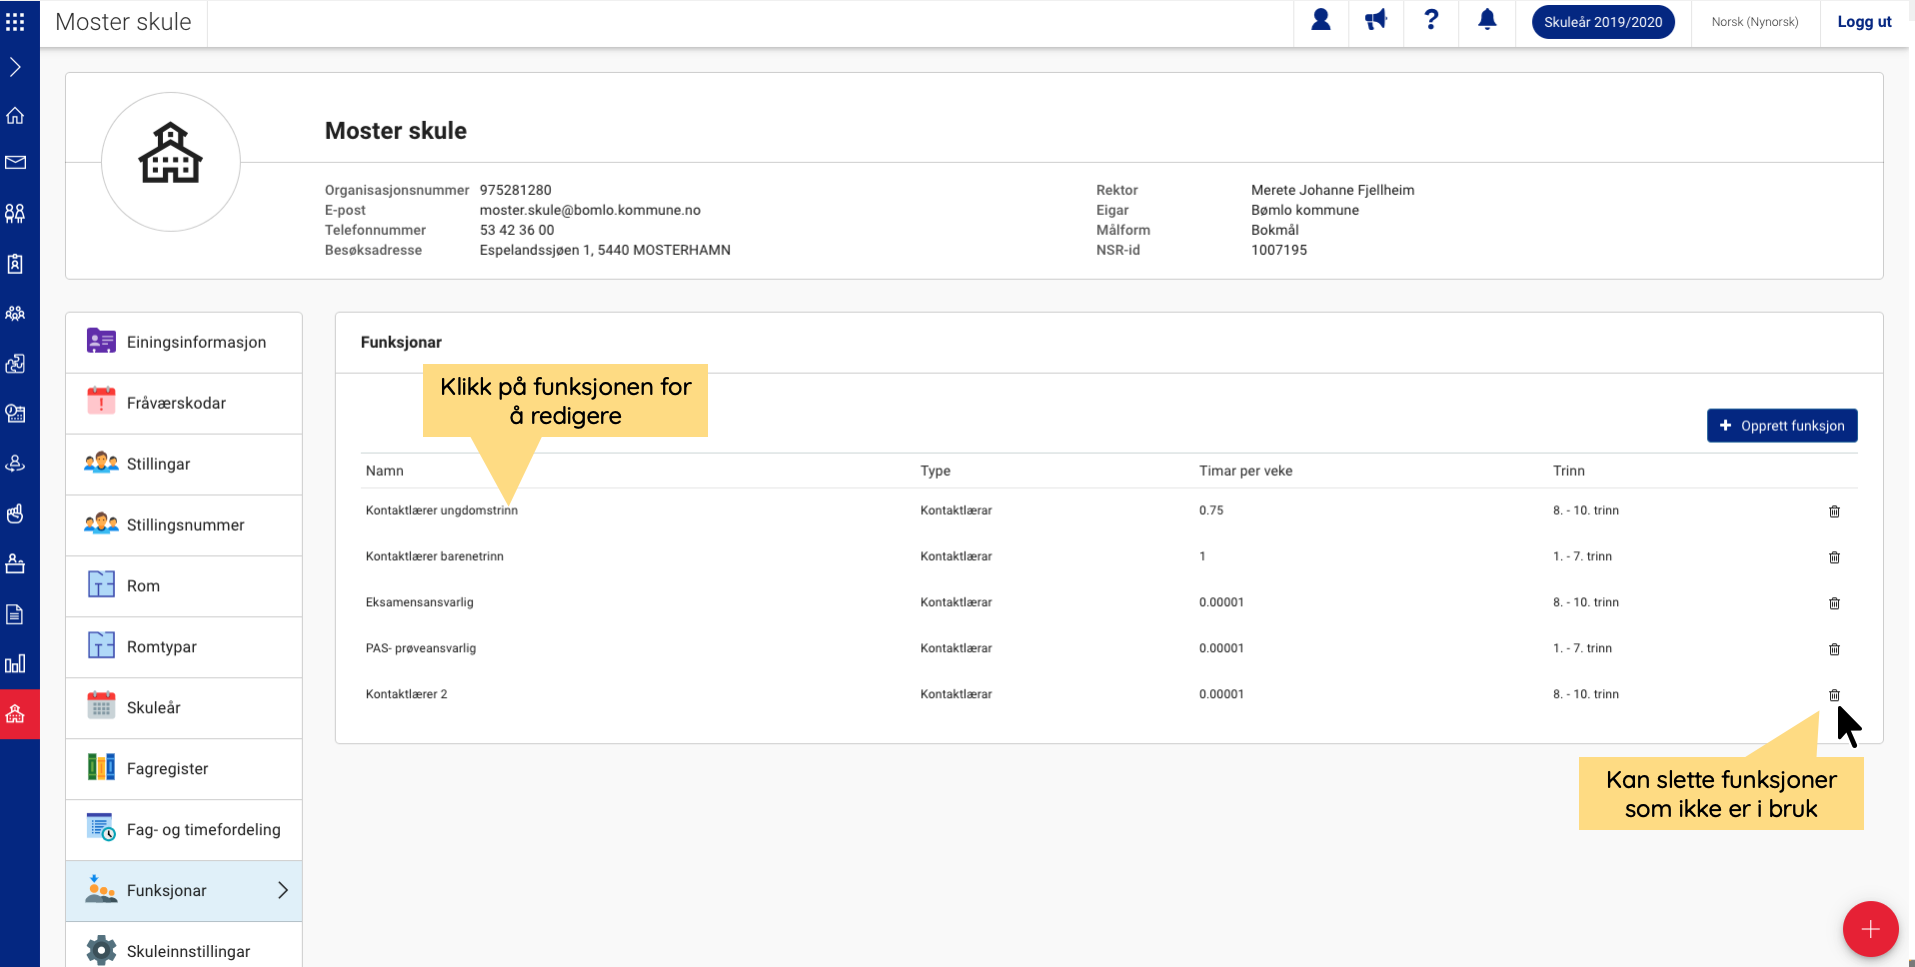
Task: Open notifications bell icon
Action: pos(1487,20)
